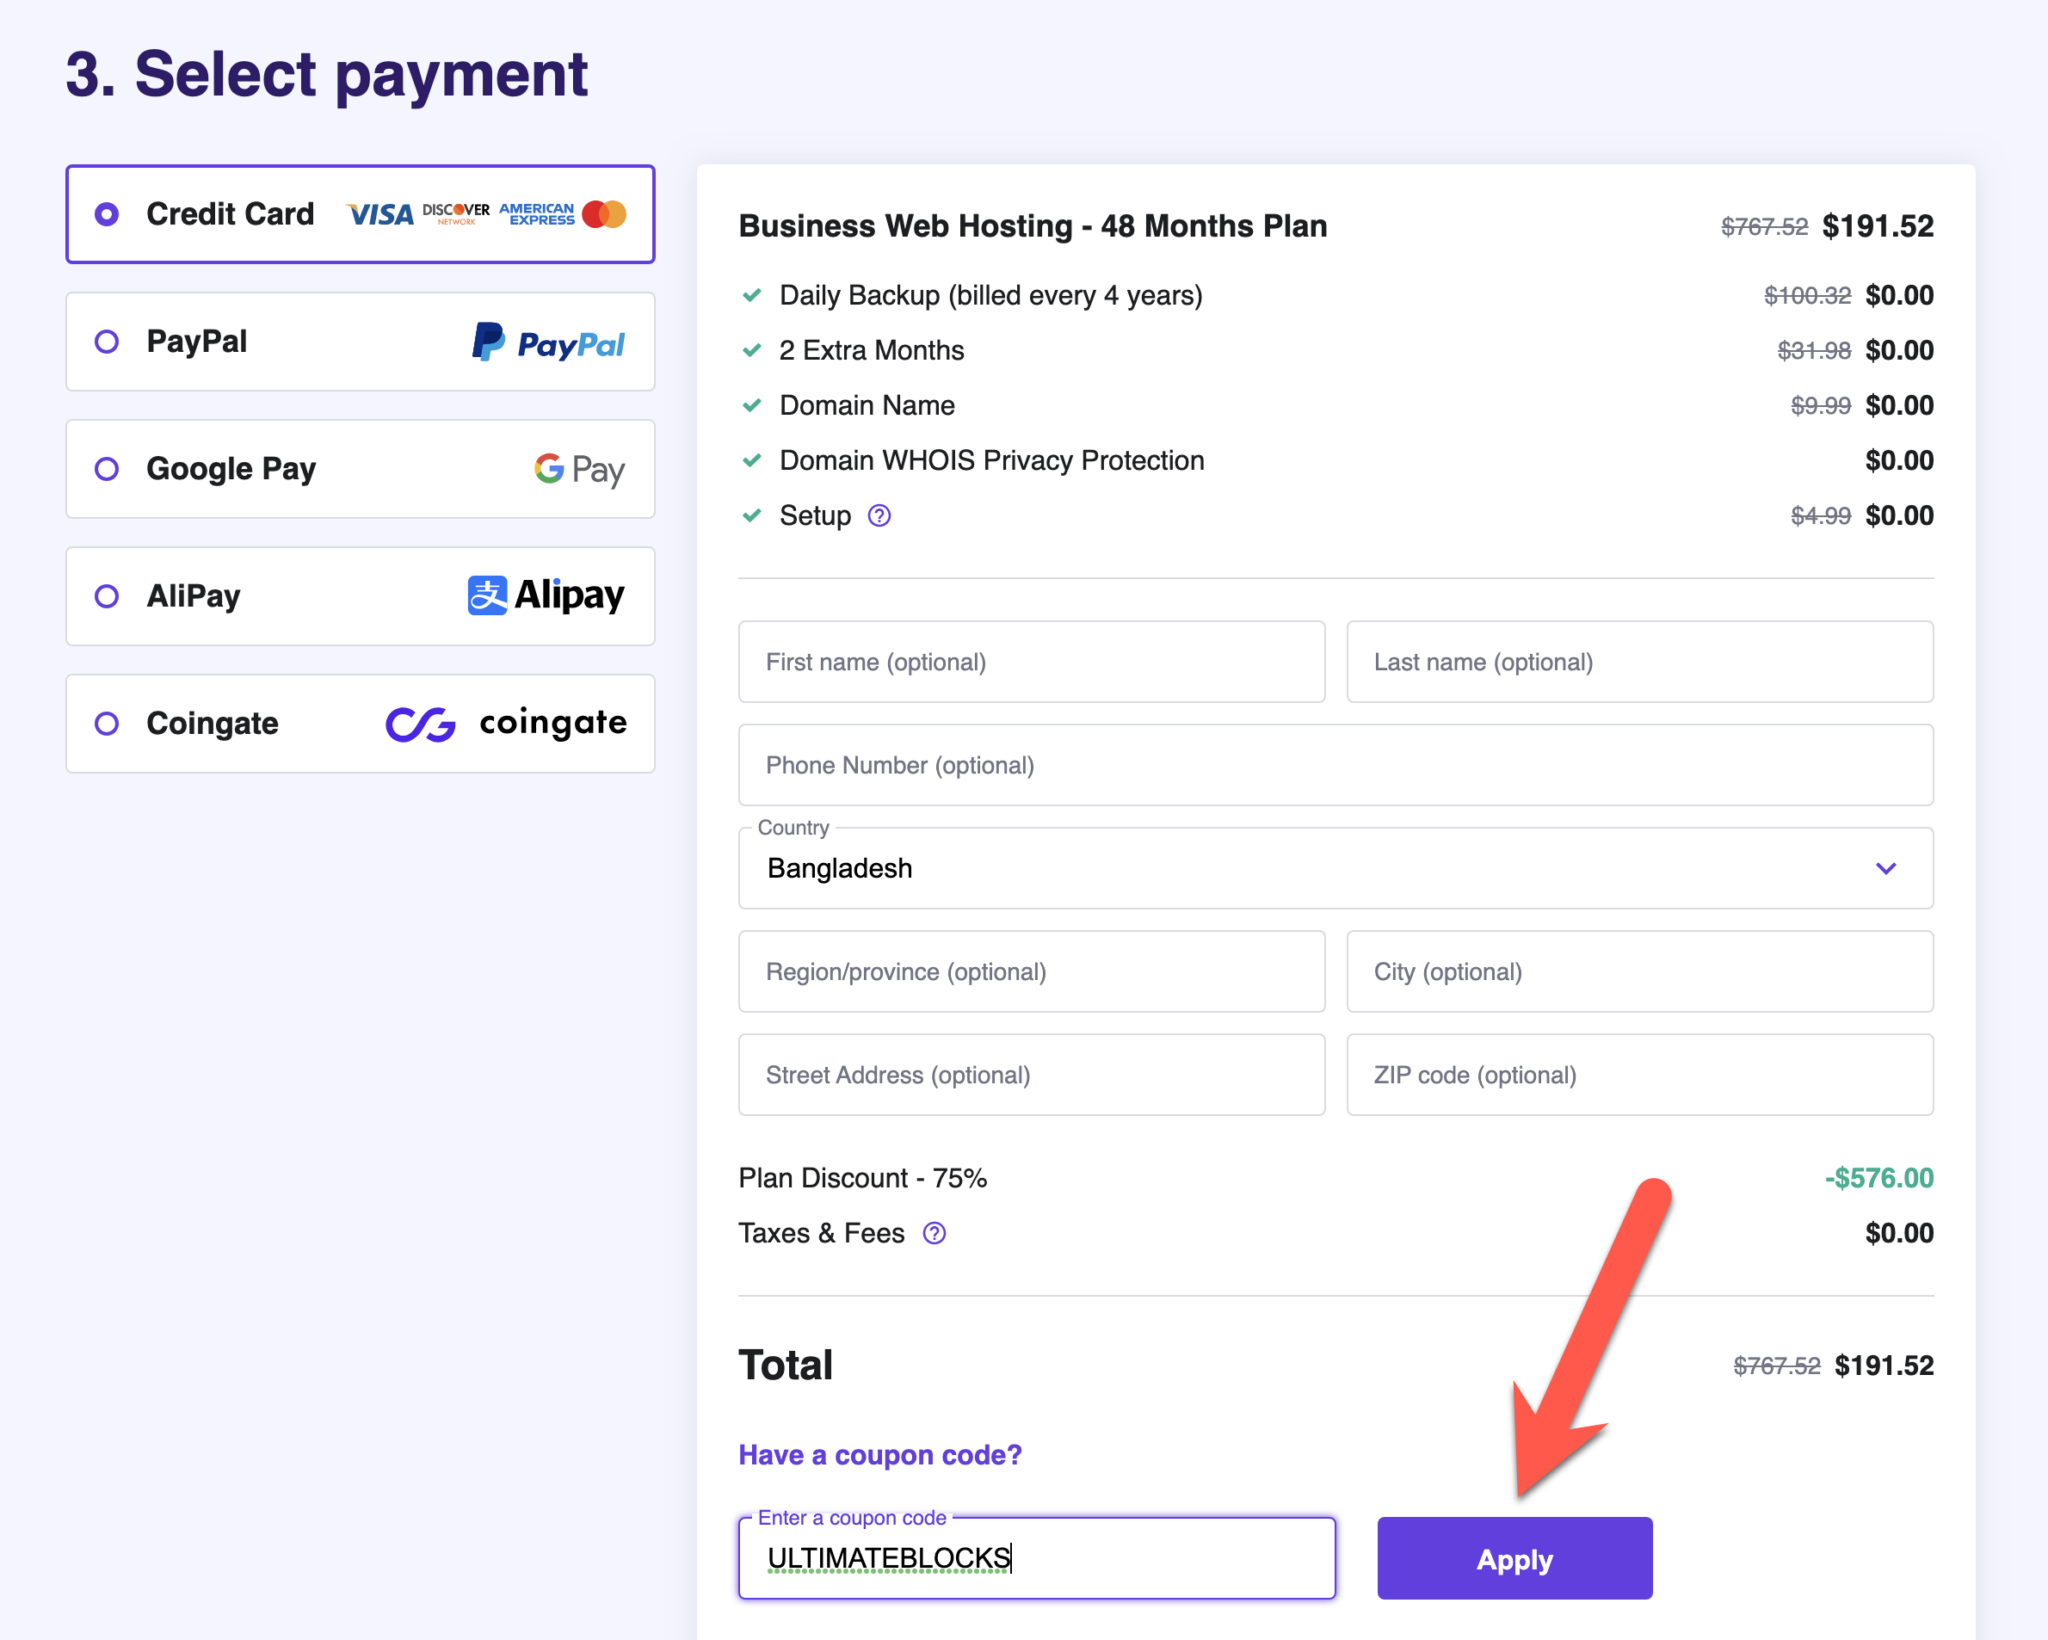Screen dimensions: 2048x1640
Task: Open the Setup help tooltip
Action: tap(879, 515)
